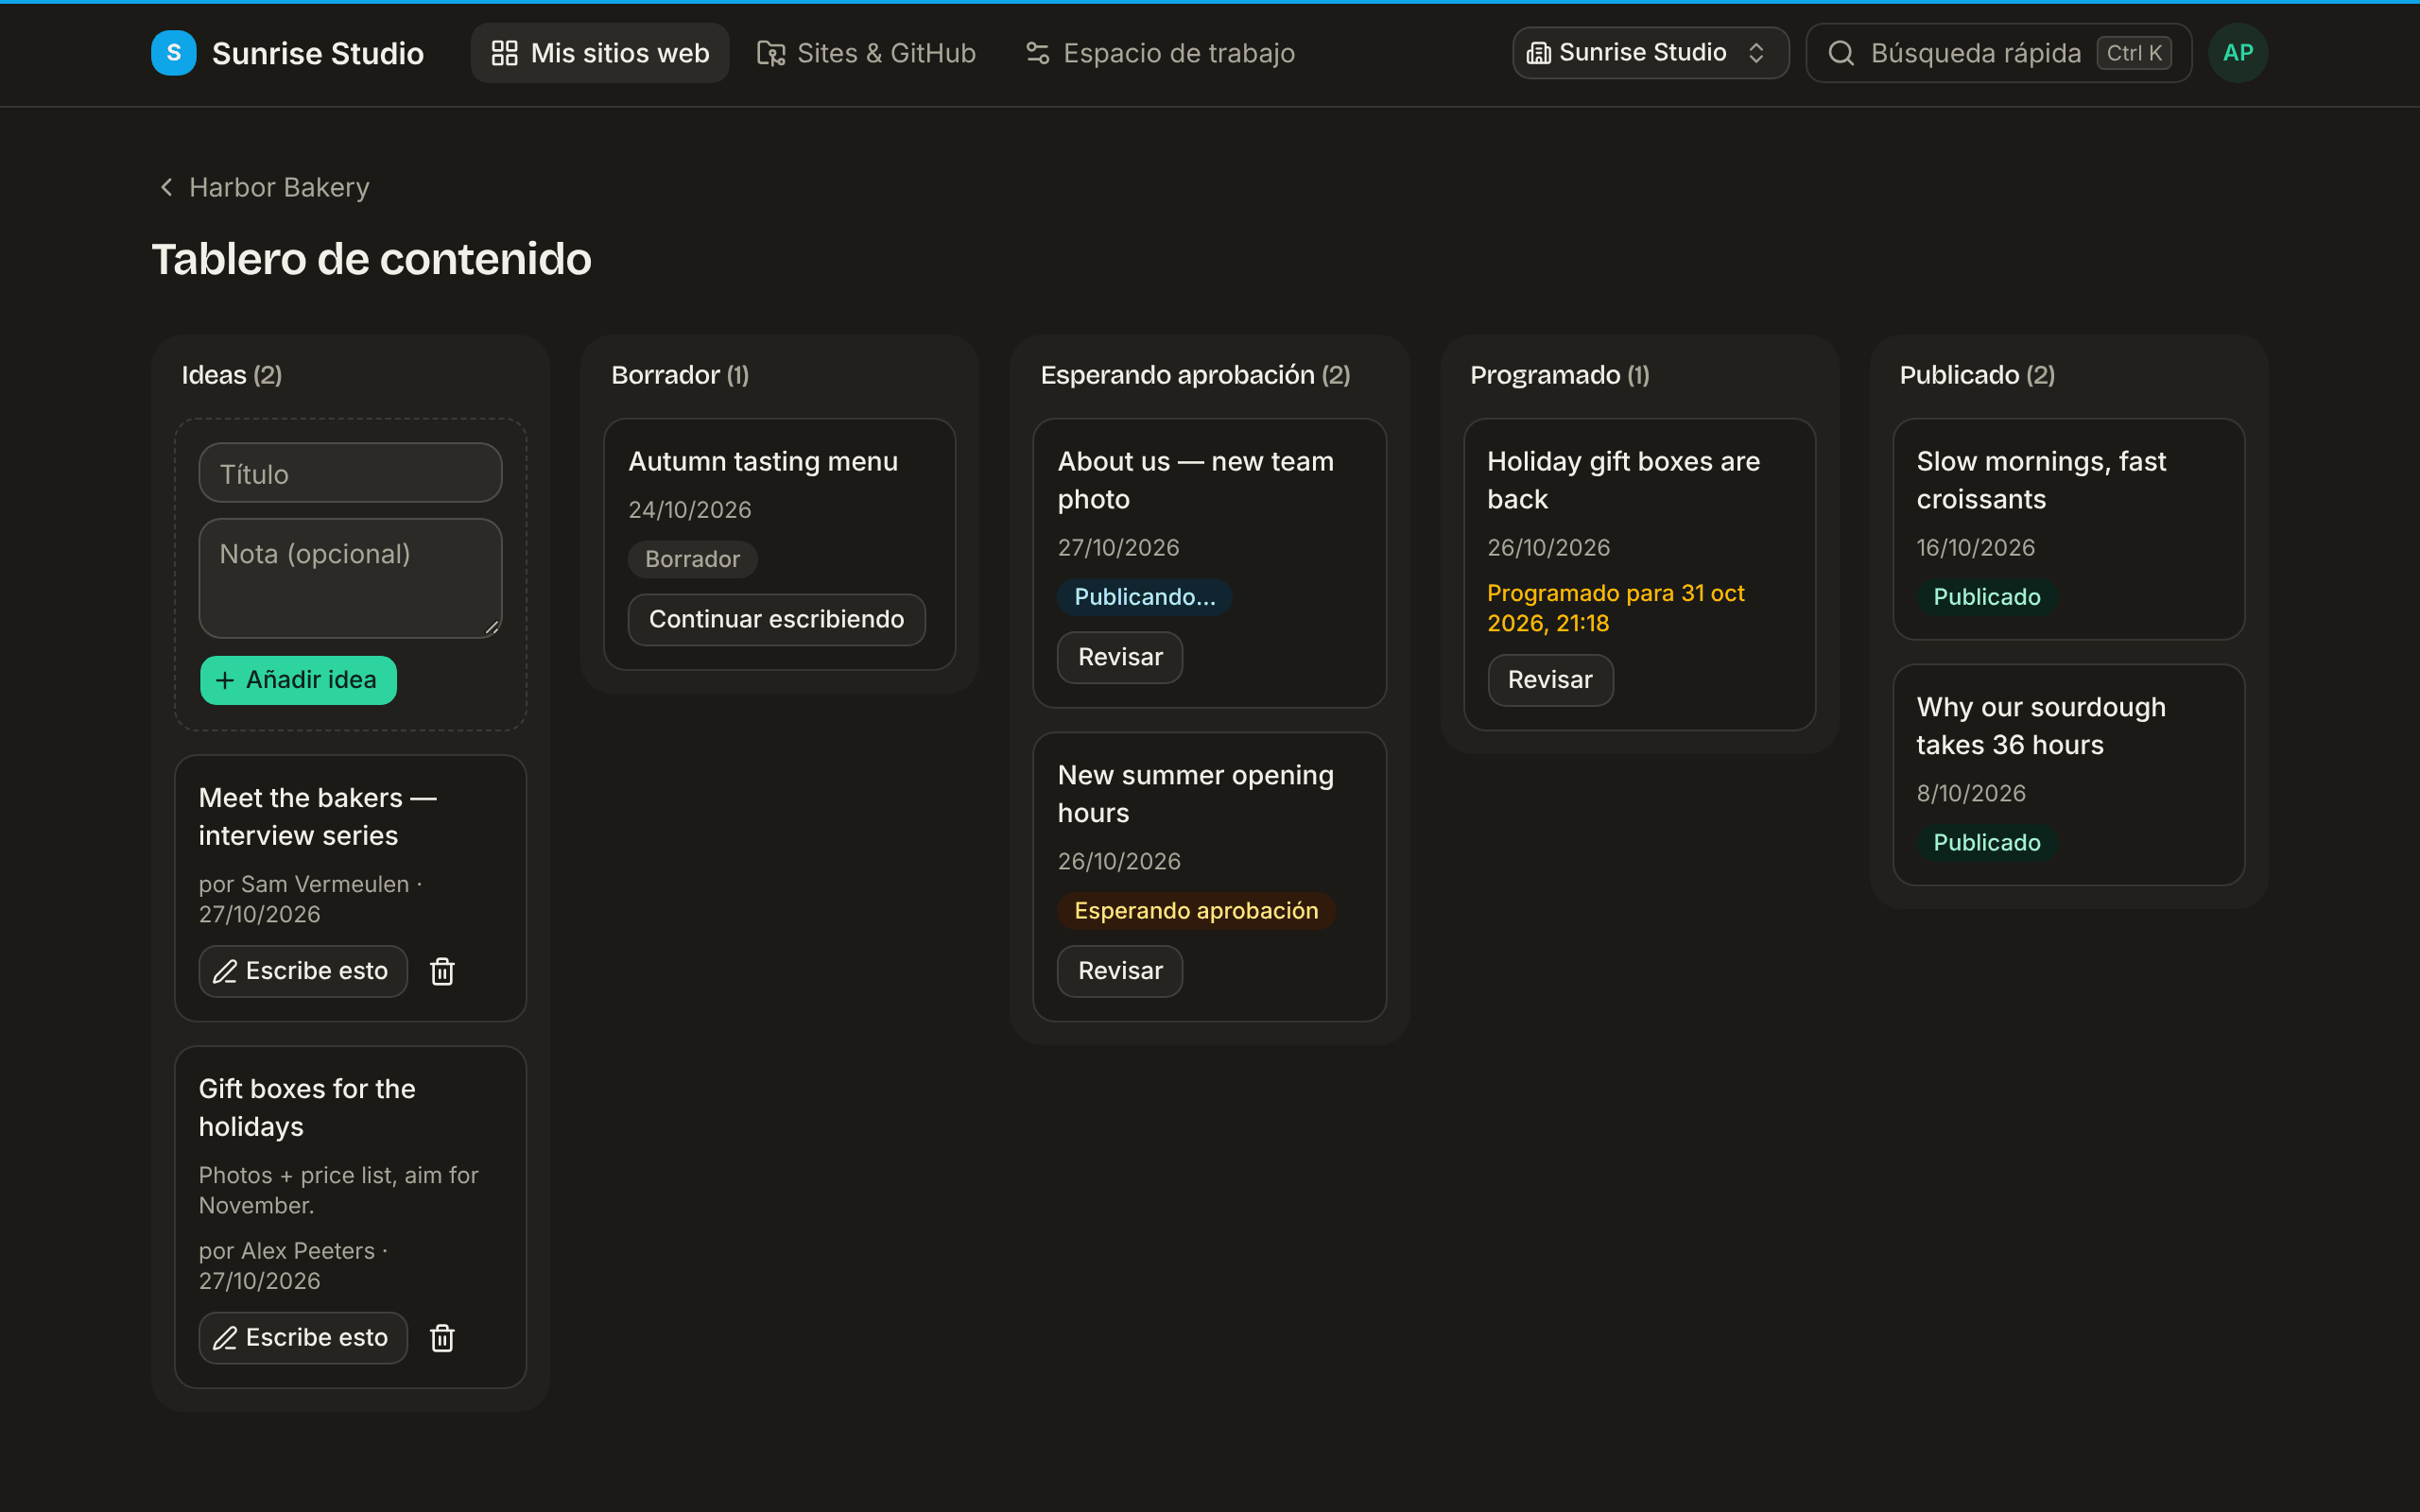Screen dimensions: 2420x1512
Task: Click the Autumn tasting menu title
Action: pyautogui.click(x=763, y=461)
